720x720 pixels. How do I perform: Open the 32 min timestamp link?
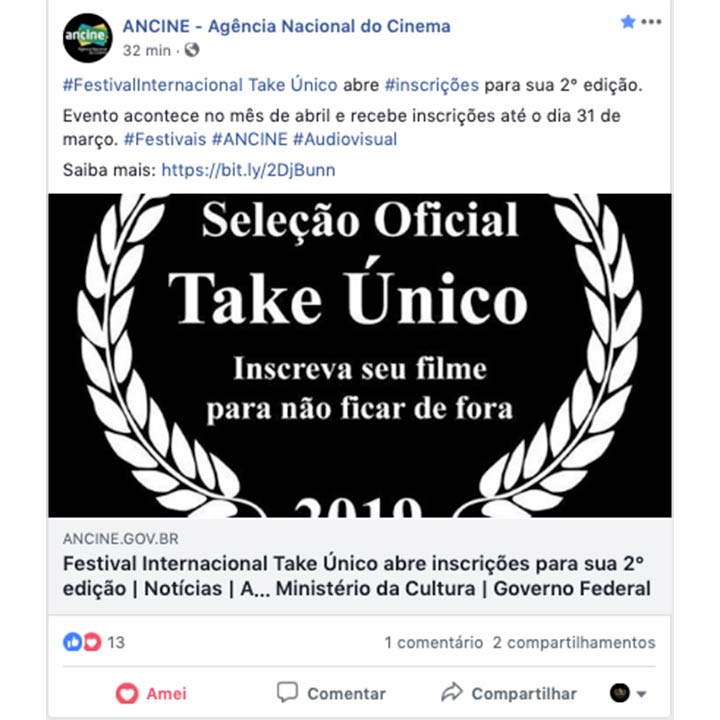click(146, 51)
